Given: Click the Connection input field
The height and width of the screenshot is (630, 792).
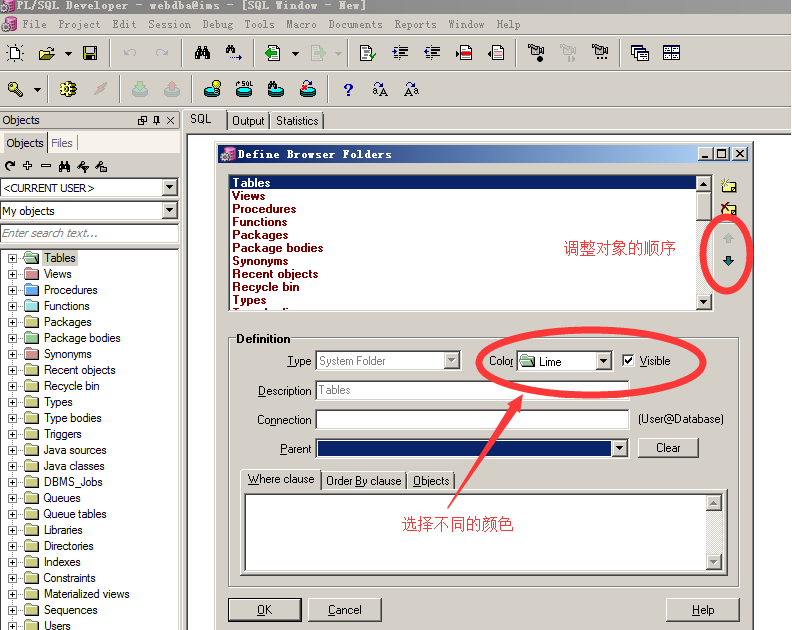Looking at the screenshot, I should tap(472, 419).
